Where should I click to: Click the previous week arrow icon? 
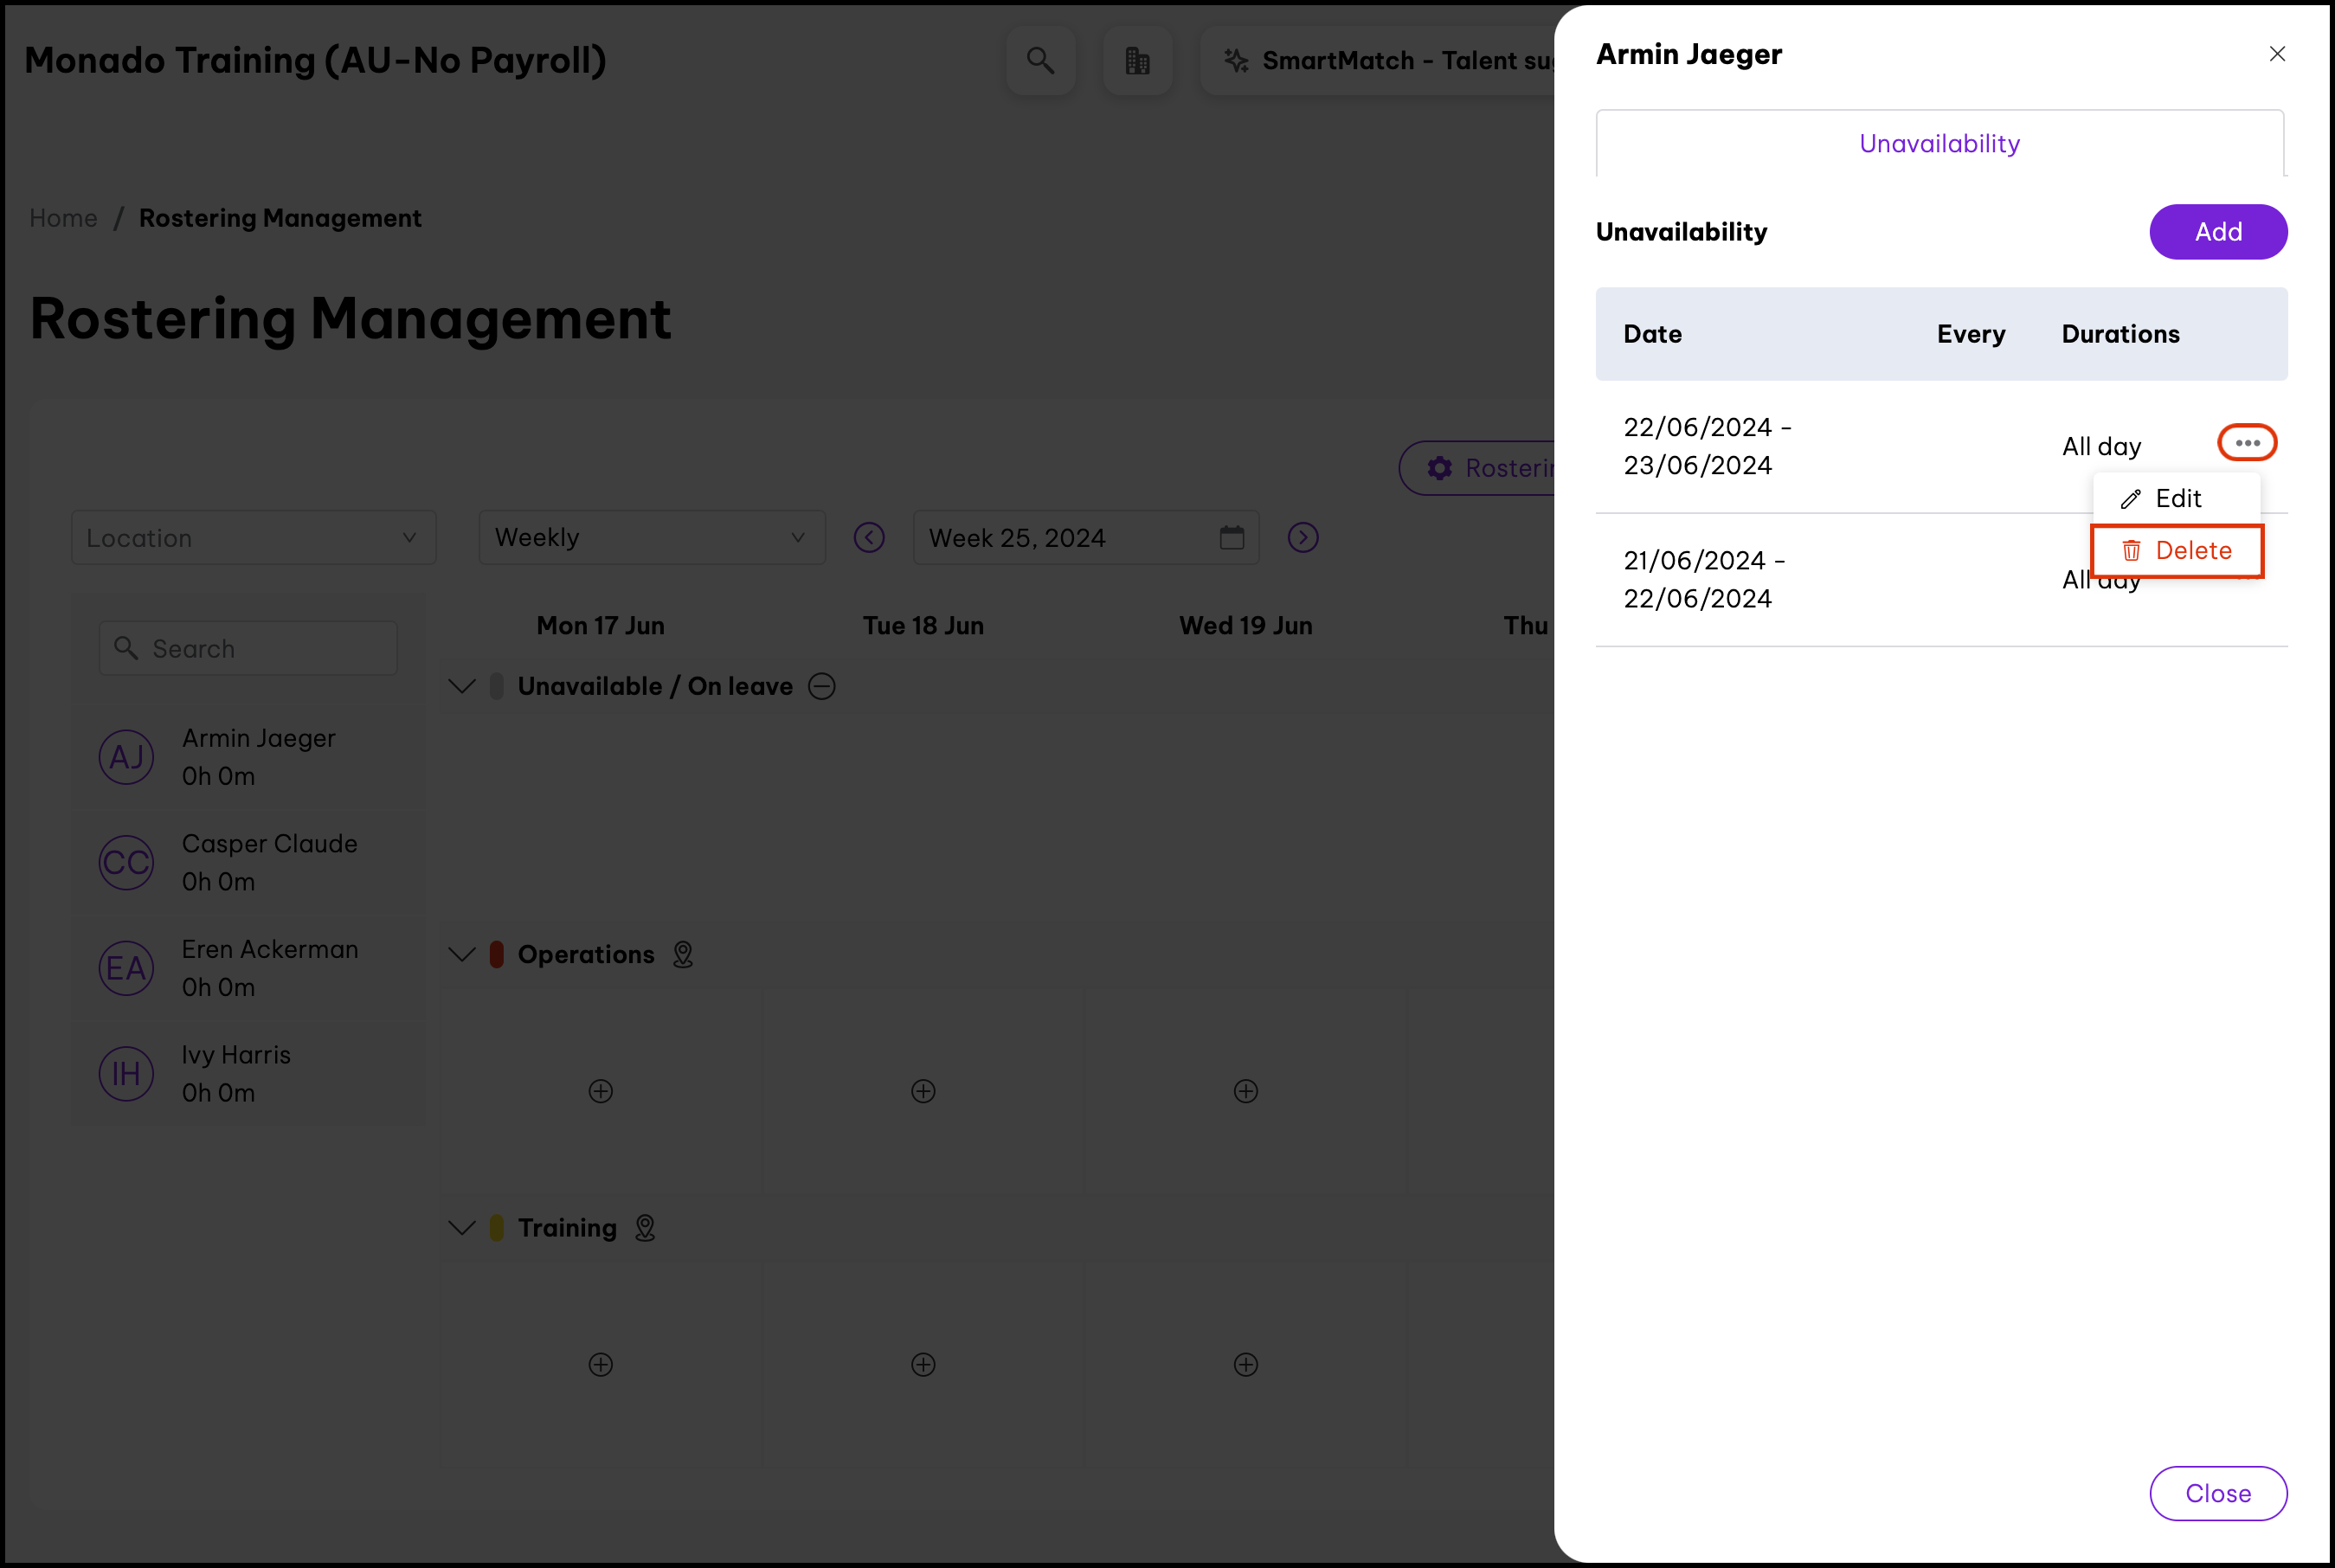click(x=869, y=538)
